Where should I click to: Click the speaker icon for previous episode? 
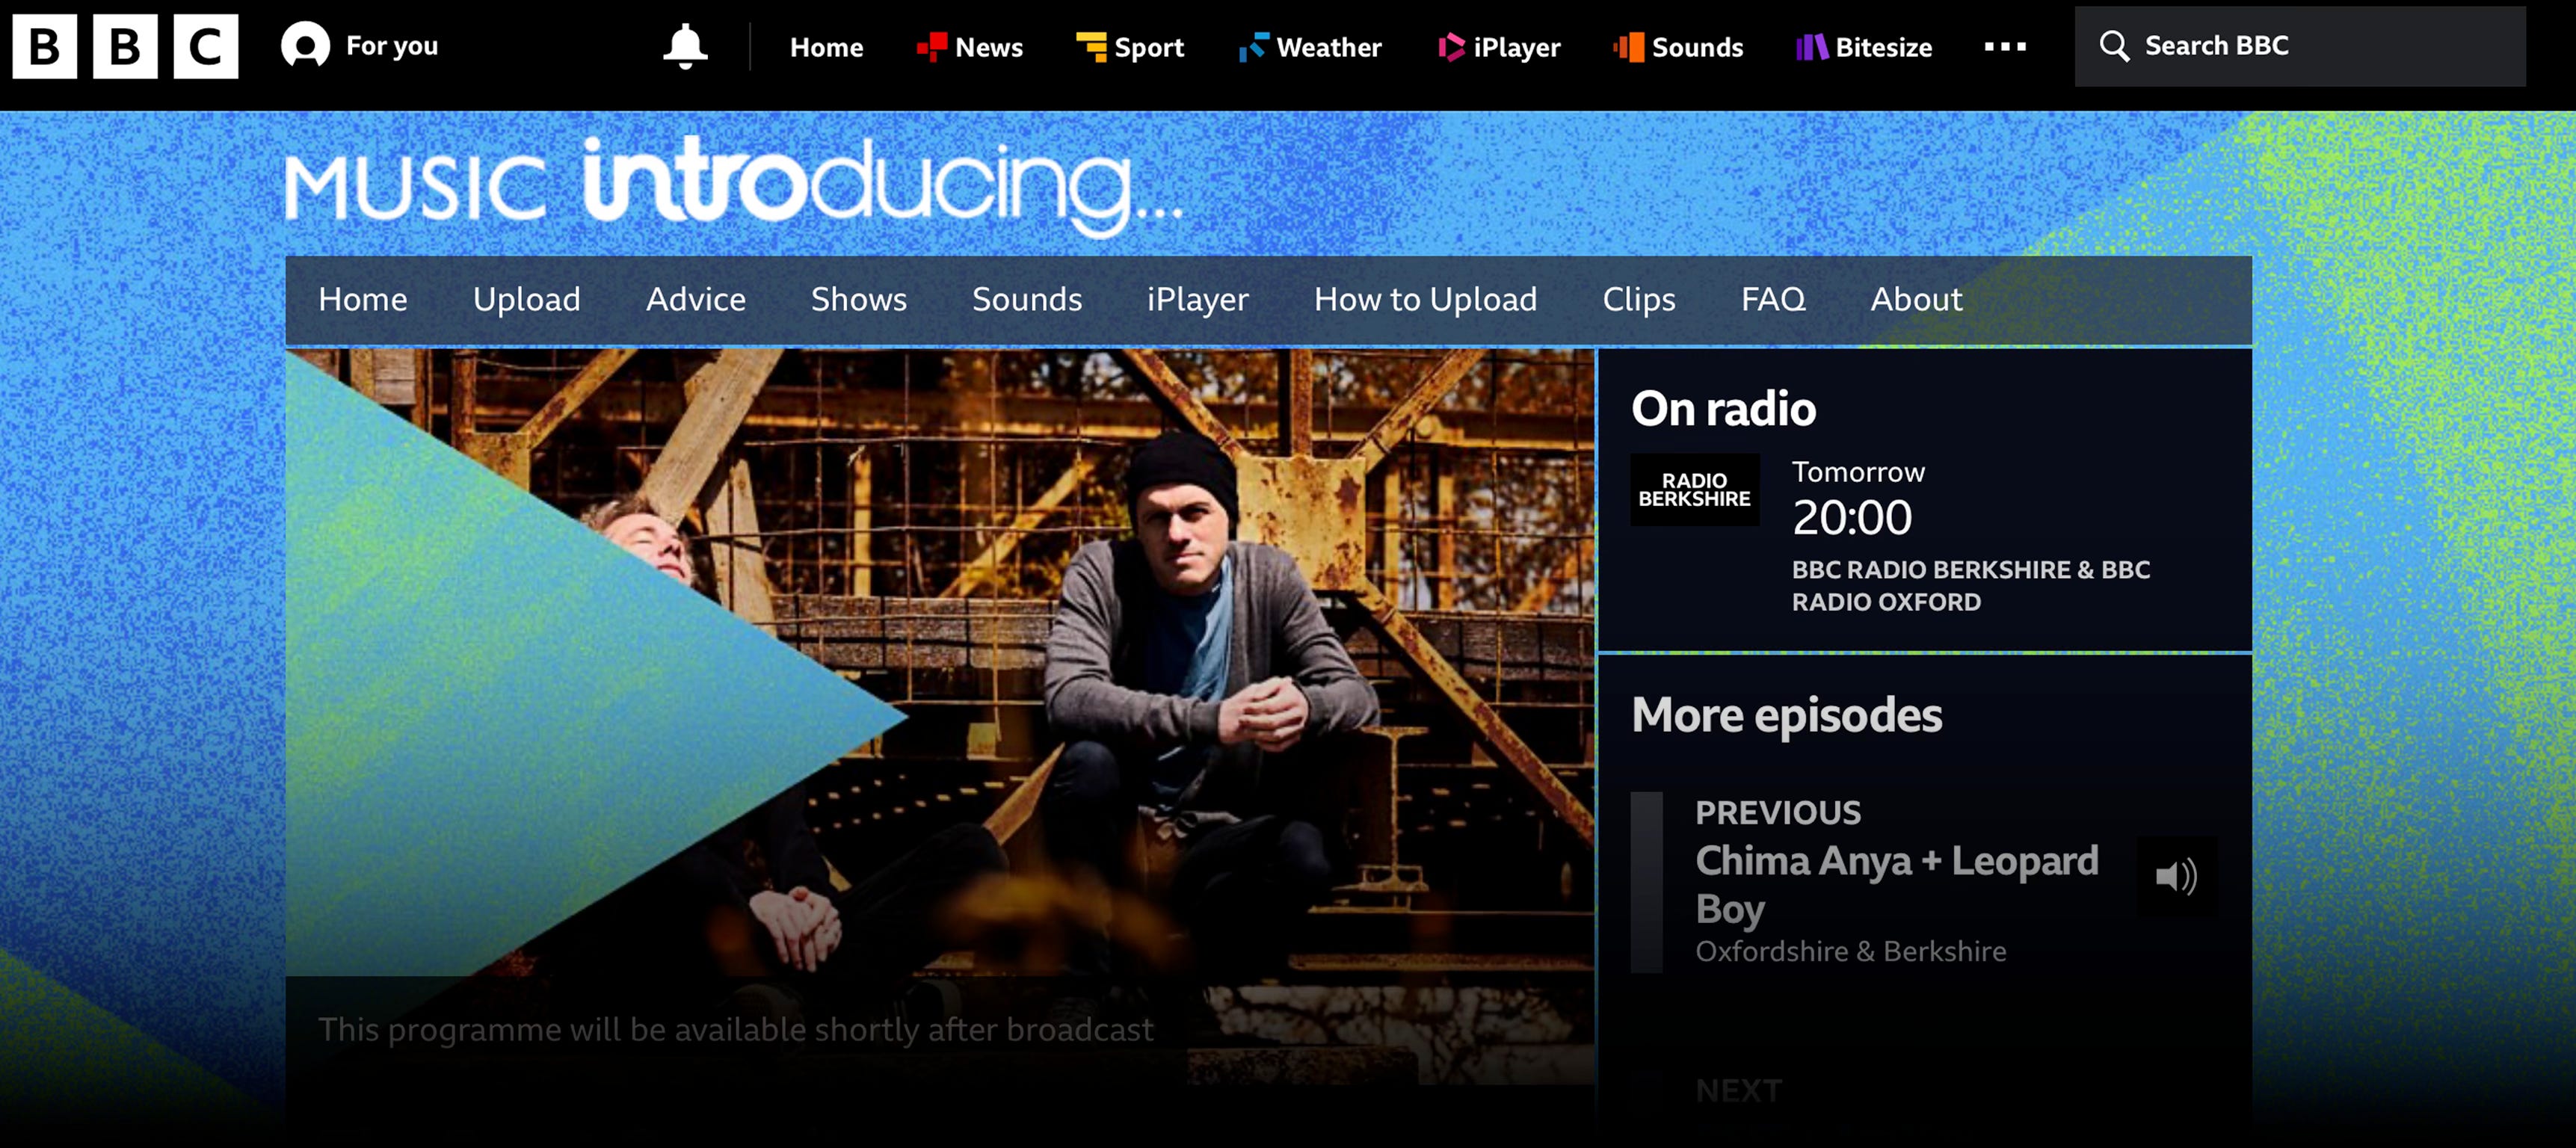2176,877
